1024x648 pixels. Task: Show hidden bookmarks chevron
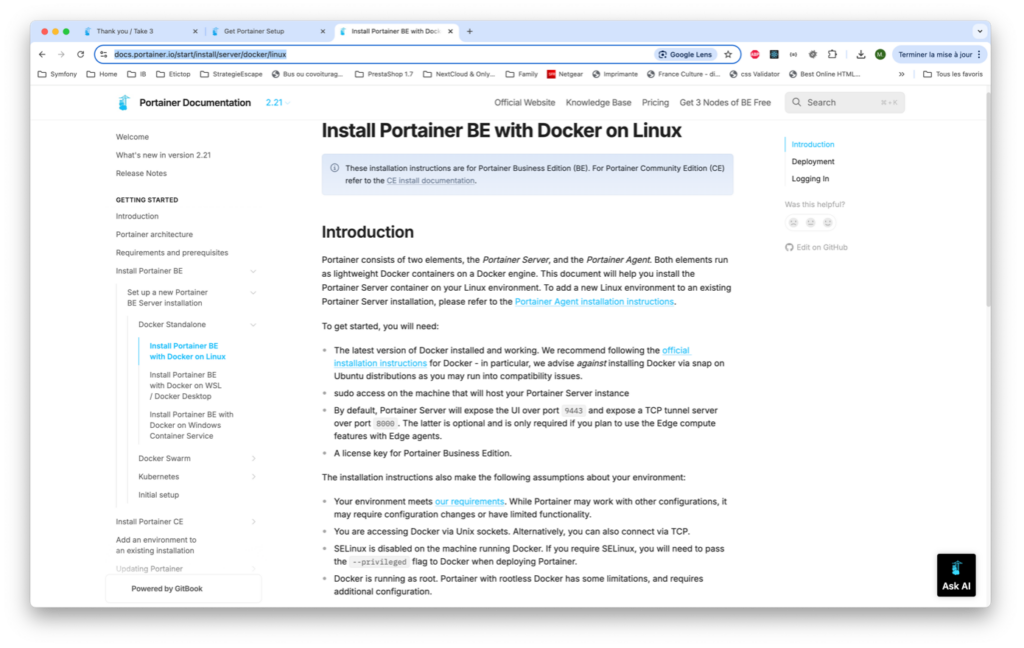coord(902,74)
